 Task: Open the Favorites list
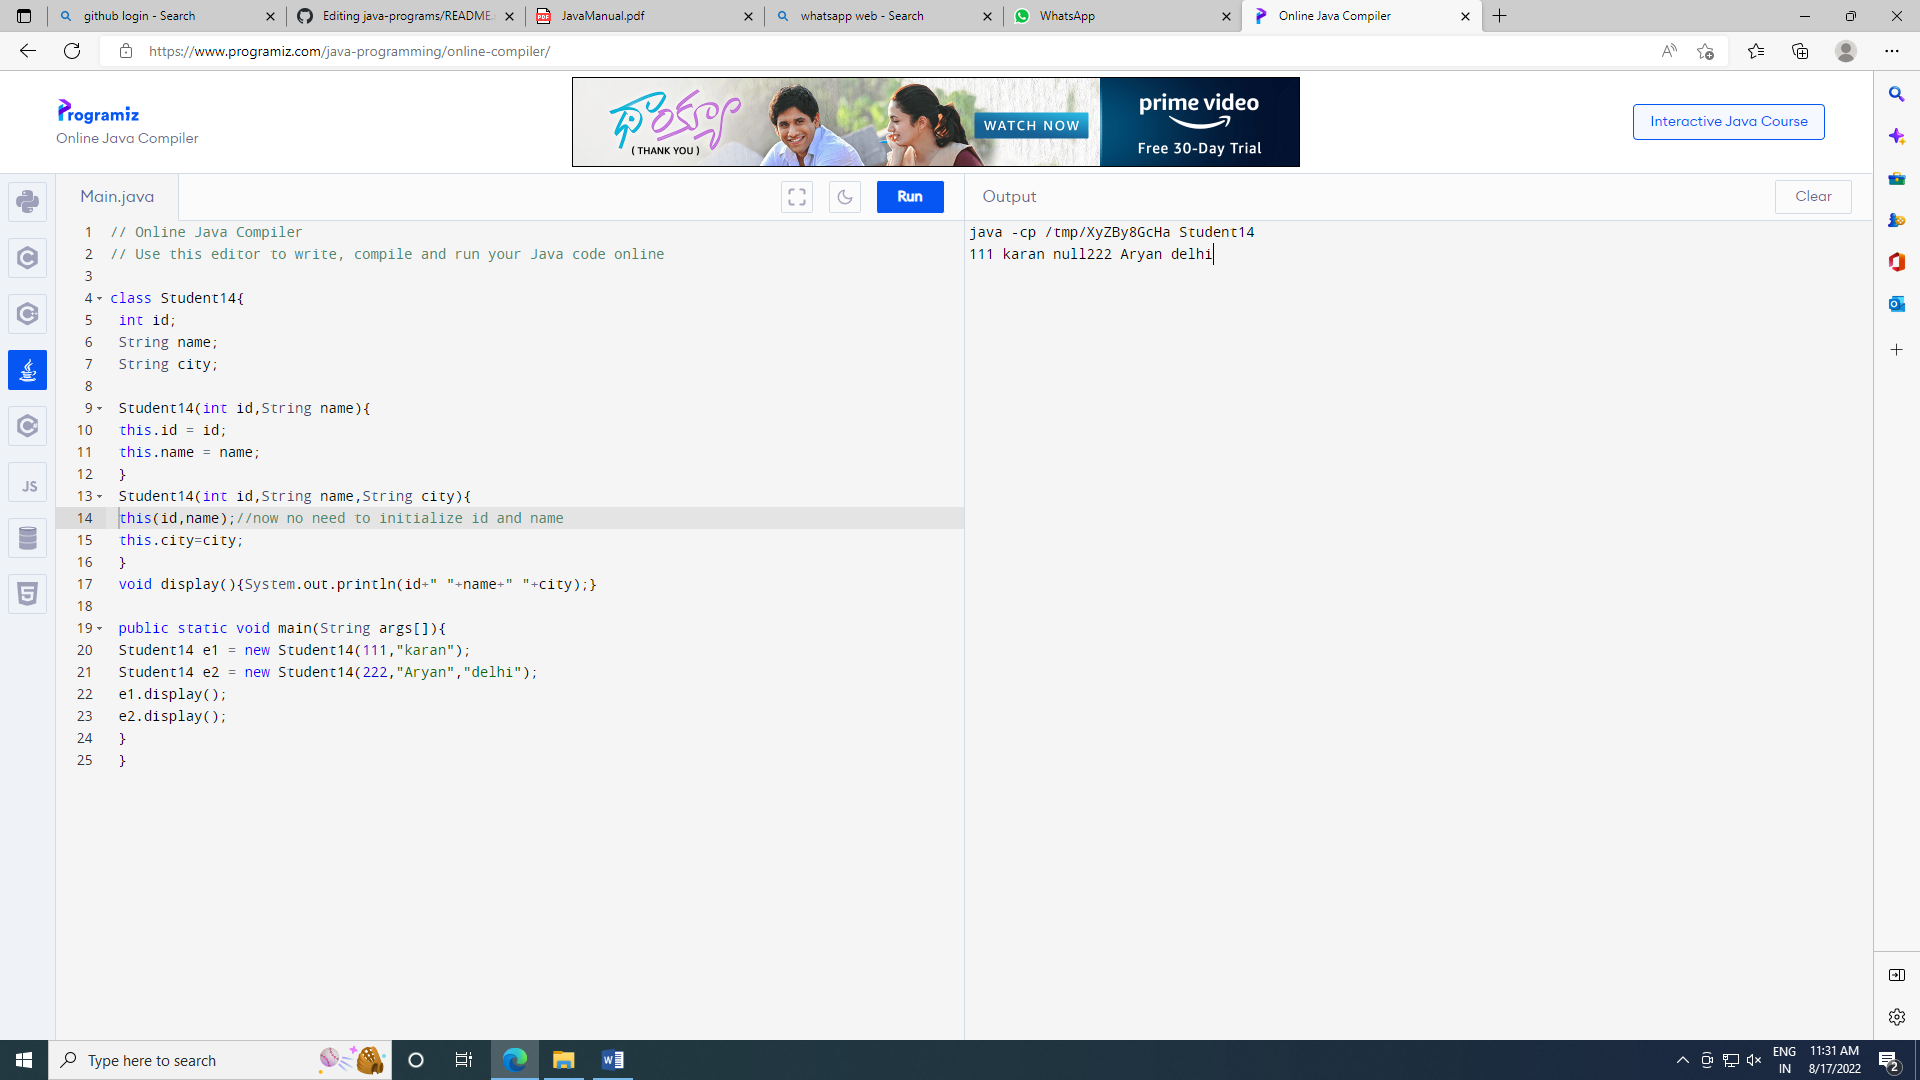point(1756,51)
